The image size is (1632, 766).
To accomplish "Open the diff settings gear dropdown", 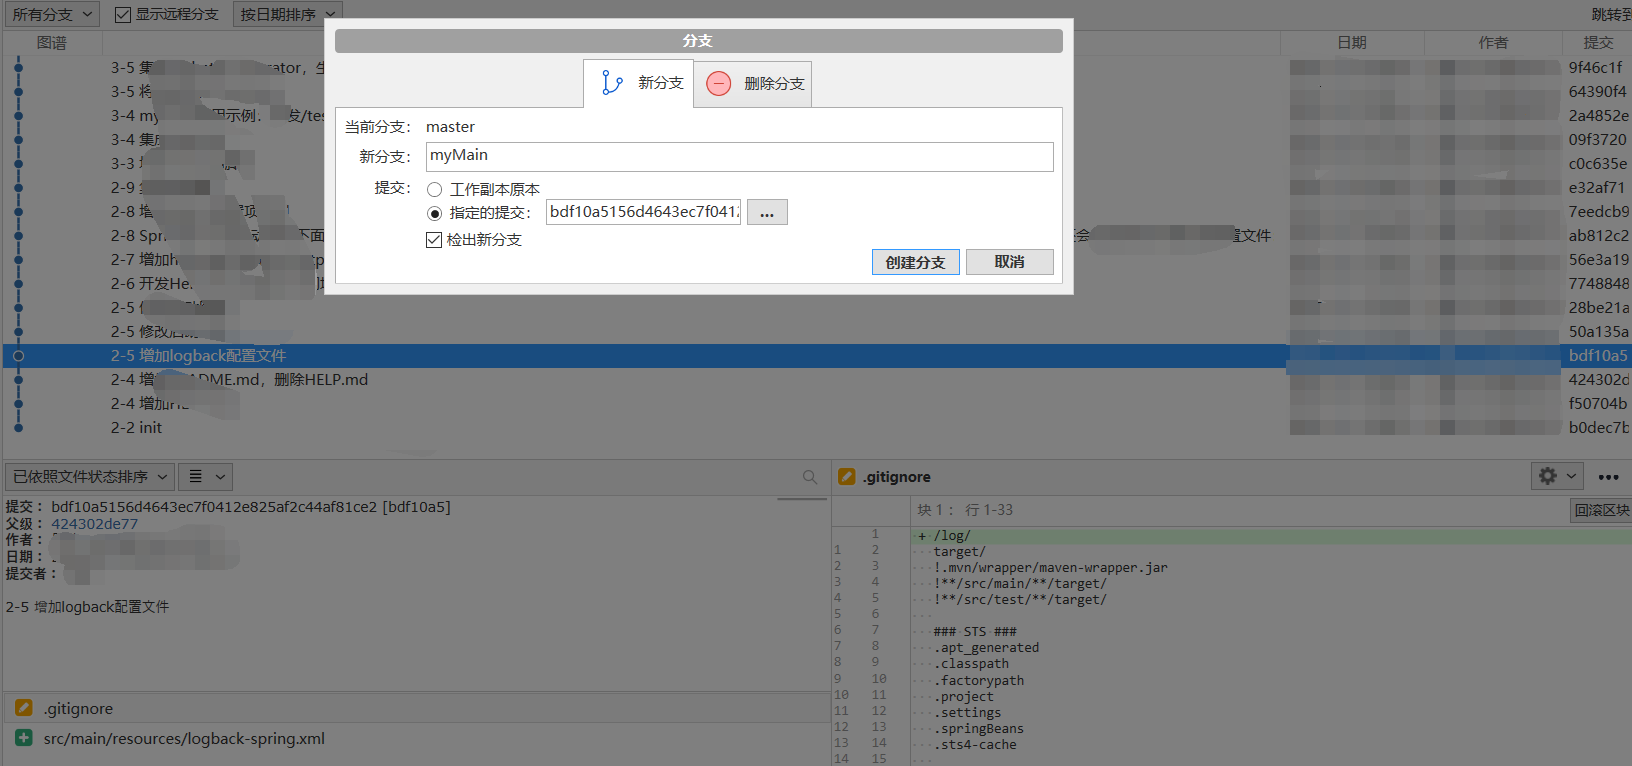I will coord(1557,476).
